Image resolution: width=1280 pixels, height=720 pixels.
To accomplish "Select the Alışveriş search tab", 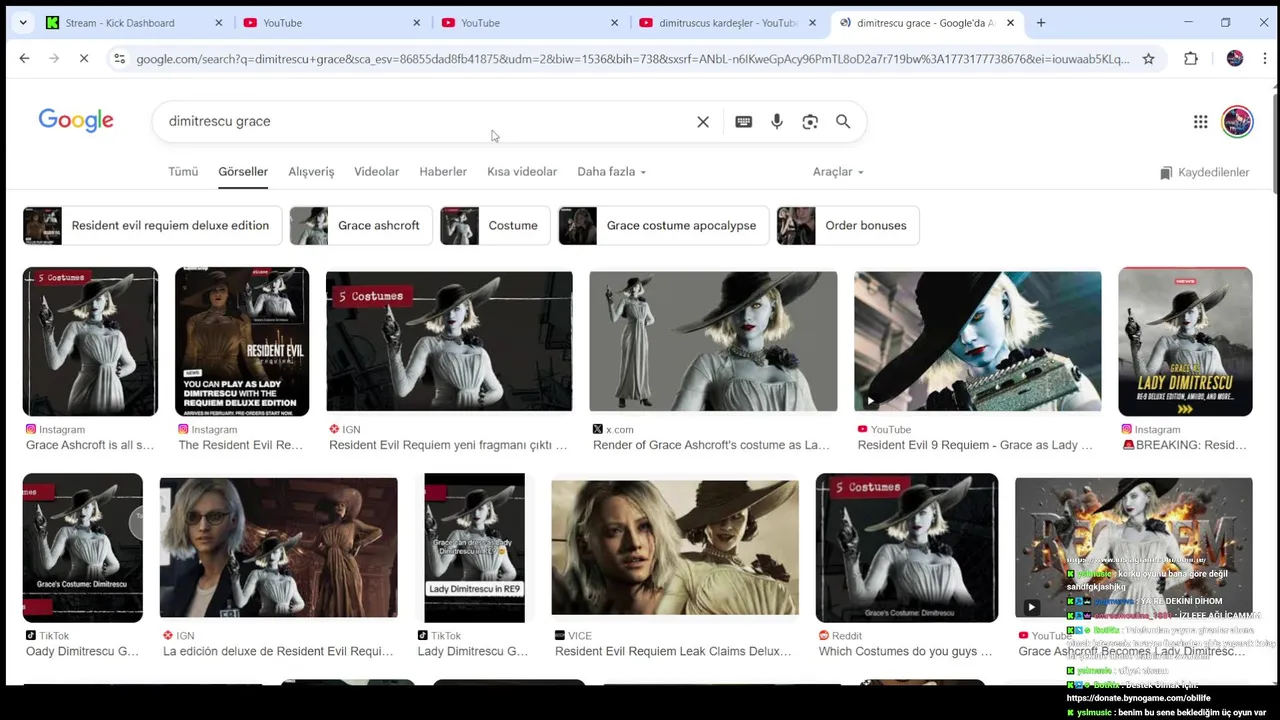I will (311, 172).
